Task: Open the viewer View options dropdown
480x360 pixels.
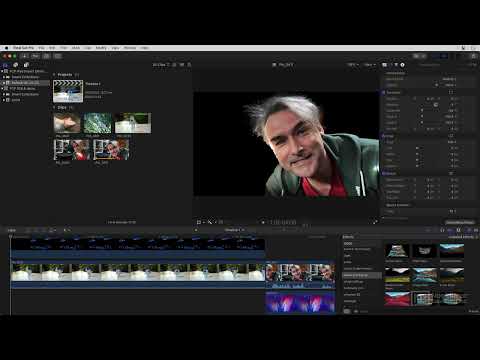Action: coord(370,65)
